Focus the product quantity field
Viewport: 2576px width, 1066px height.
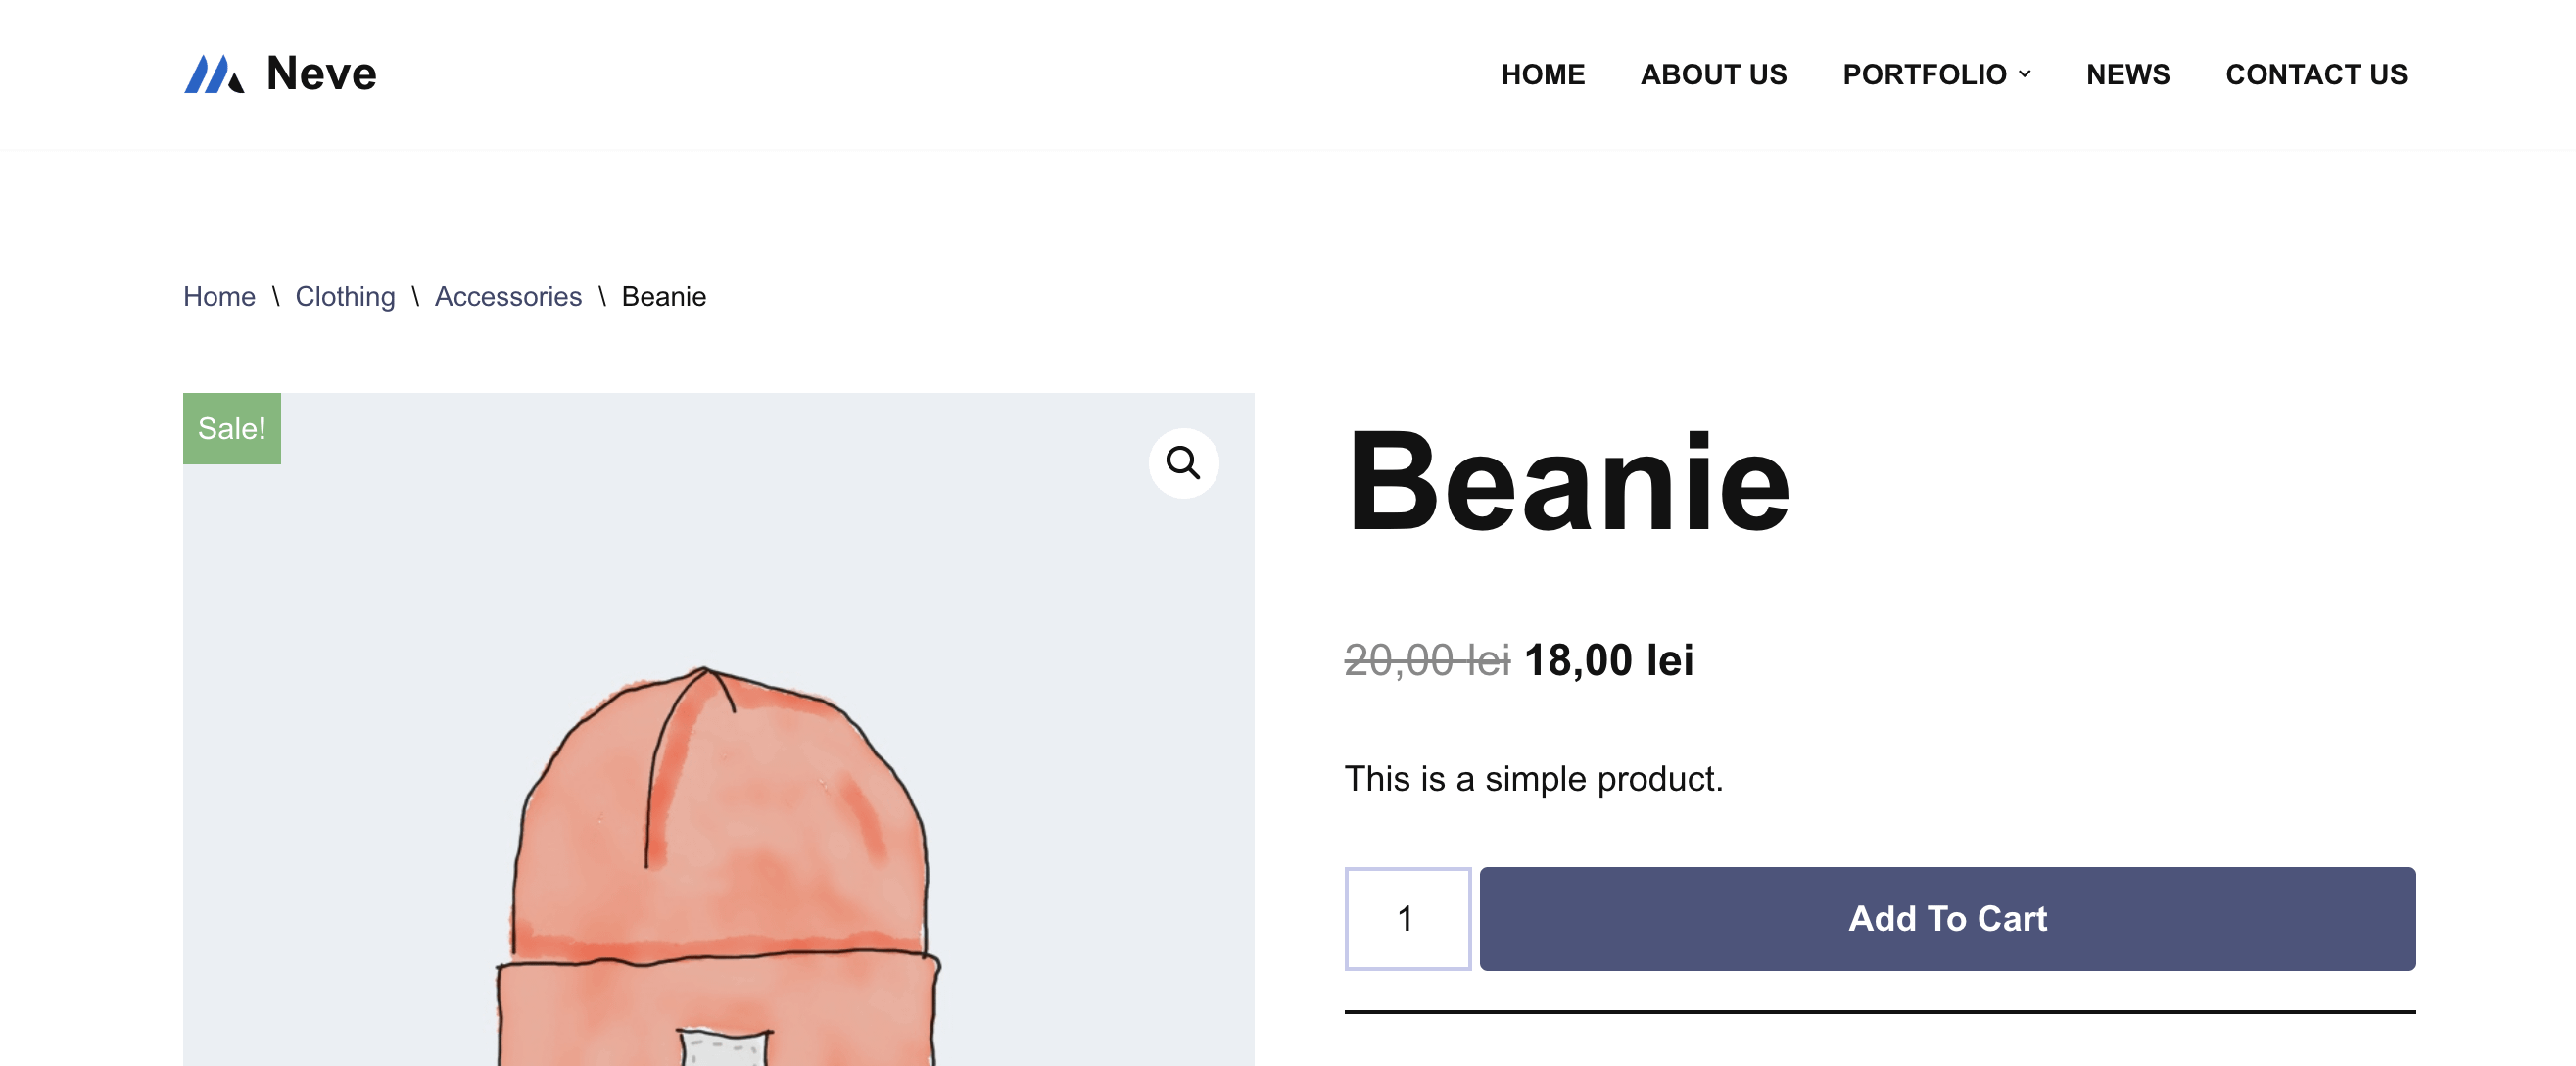(x=1407, y=918)
